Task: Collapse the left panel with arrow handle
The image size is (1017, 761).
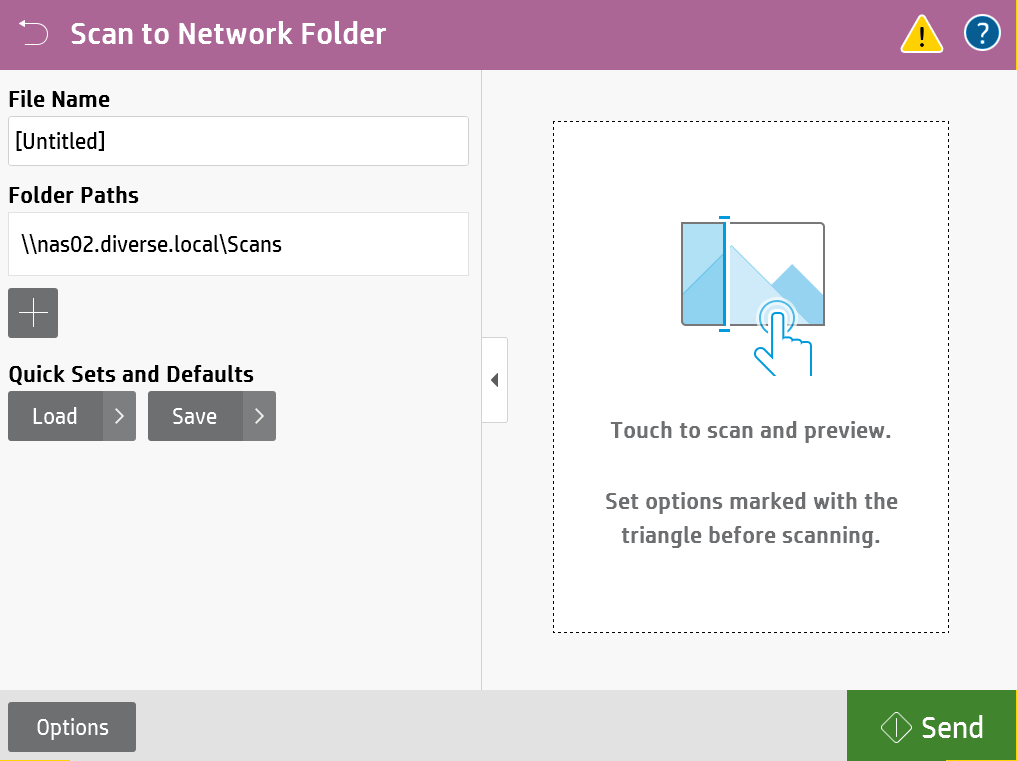Action: coord(494,380)
